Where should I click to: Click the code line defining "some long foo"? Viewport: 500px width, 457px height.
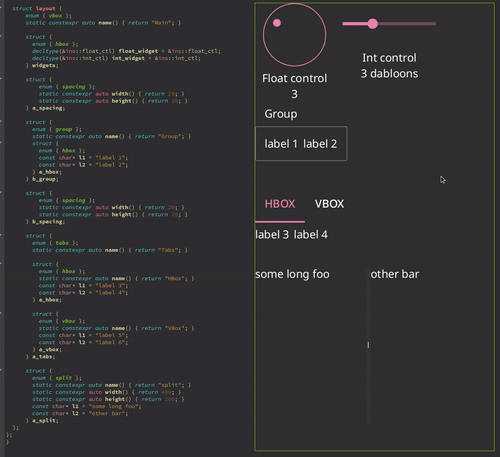tap(87, 406)
